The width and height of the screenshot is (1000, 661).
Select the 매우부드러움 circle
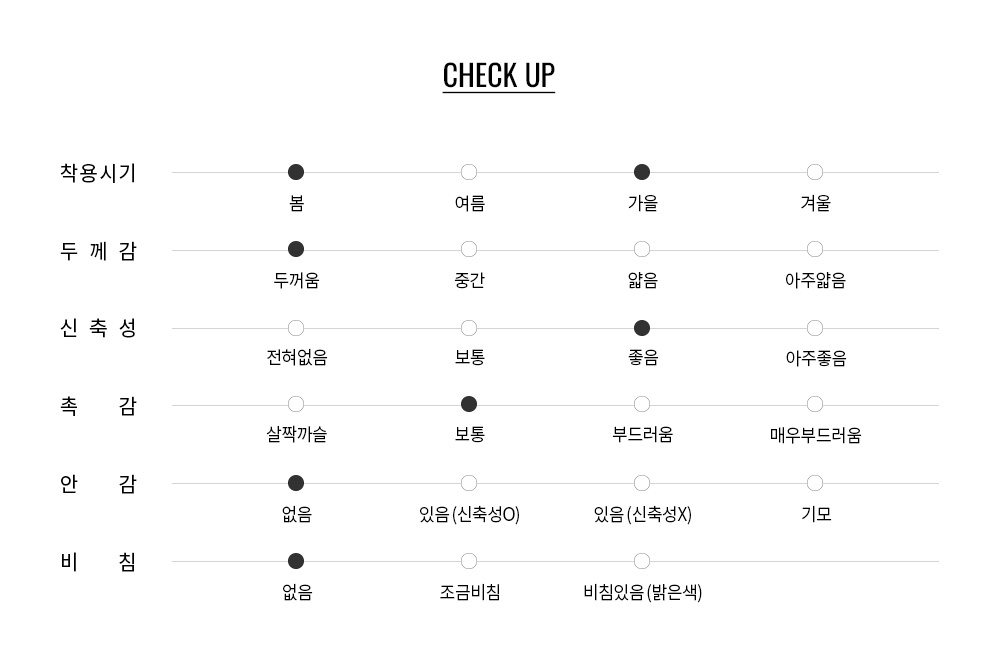[x=814, y=404]
